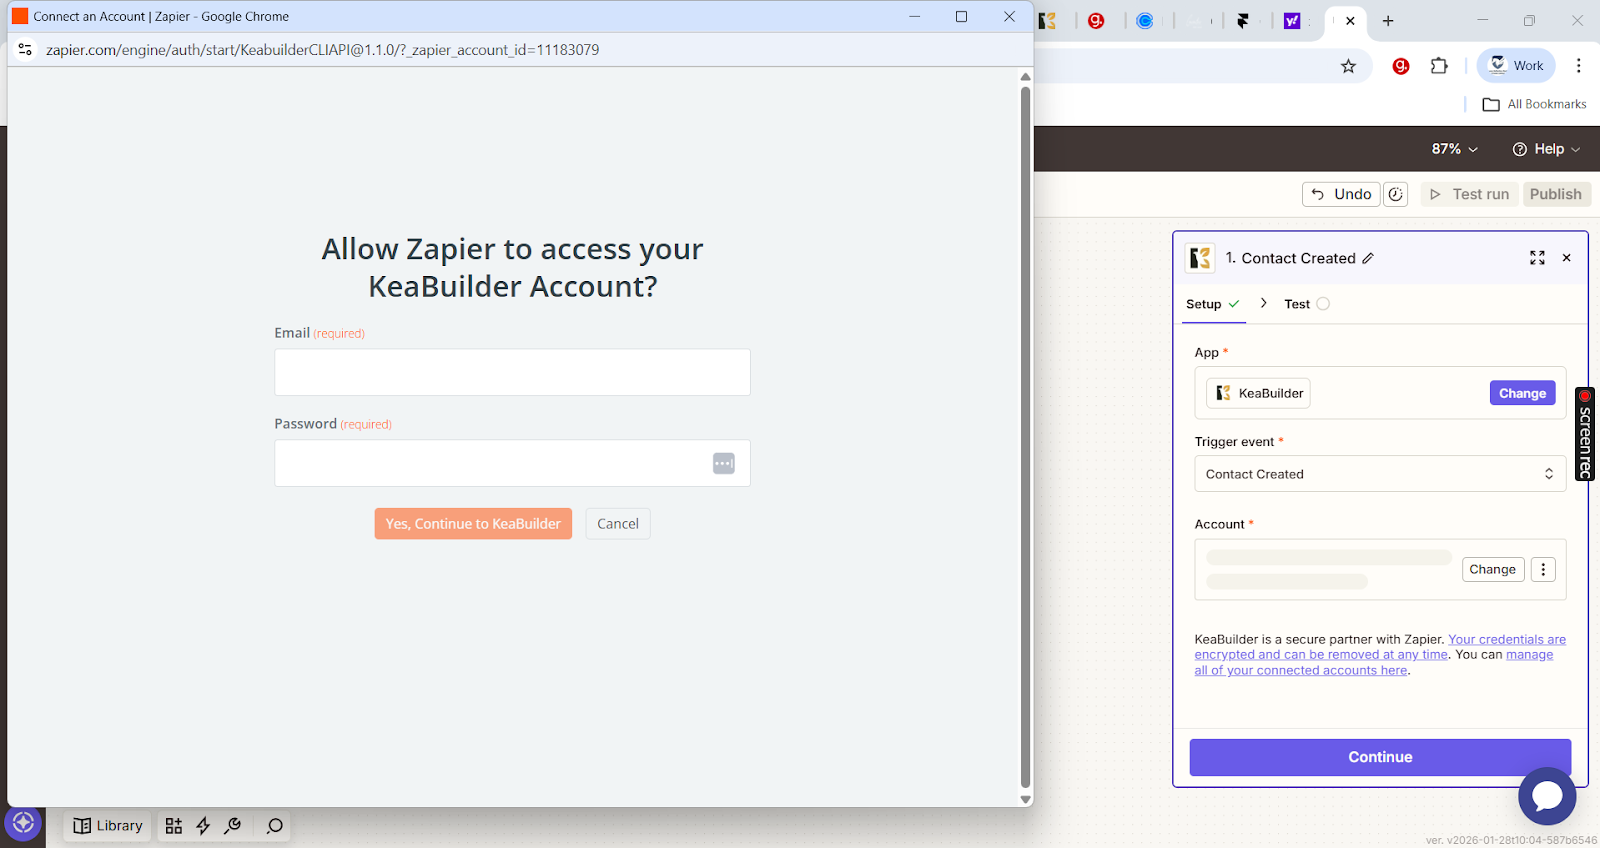Expand the step panel to full view
The width and height of the screenshot is (1600, 848).
point(1537,258)
